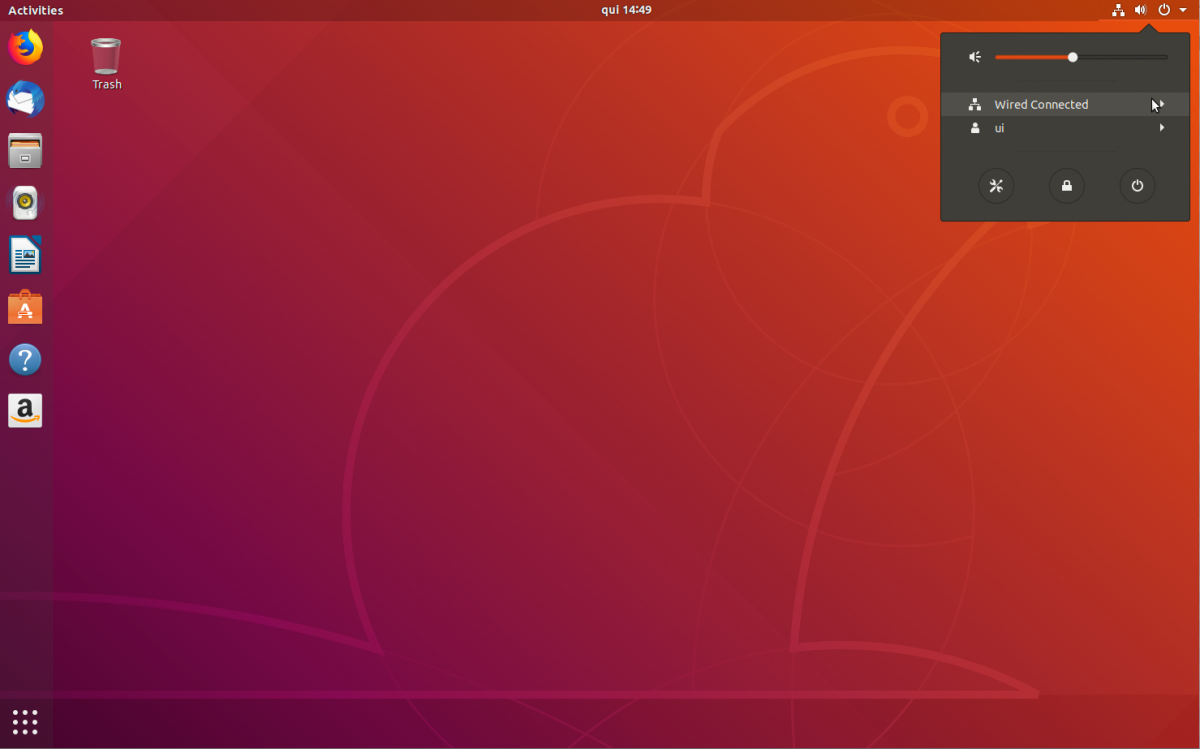Open Trash on the desktop
This screenshot has height=749, width=1200.
(x=106, y=62)
